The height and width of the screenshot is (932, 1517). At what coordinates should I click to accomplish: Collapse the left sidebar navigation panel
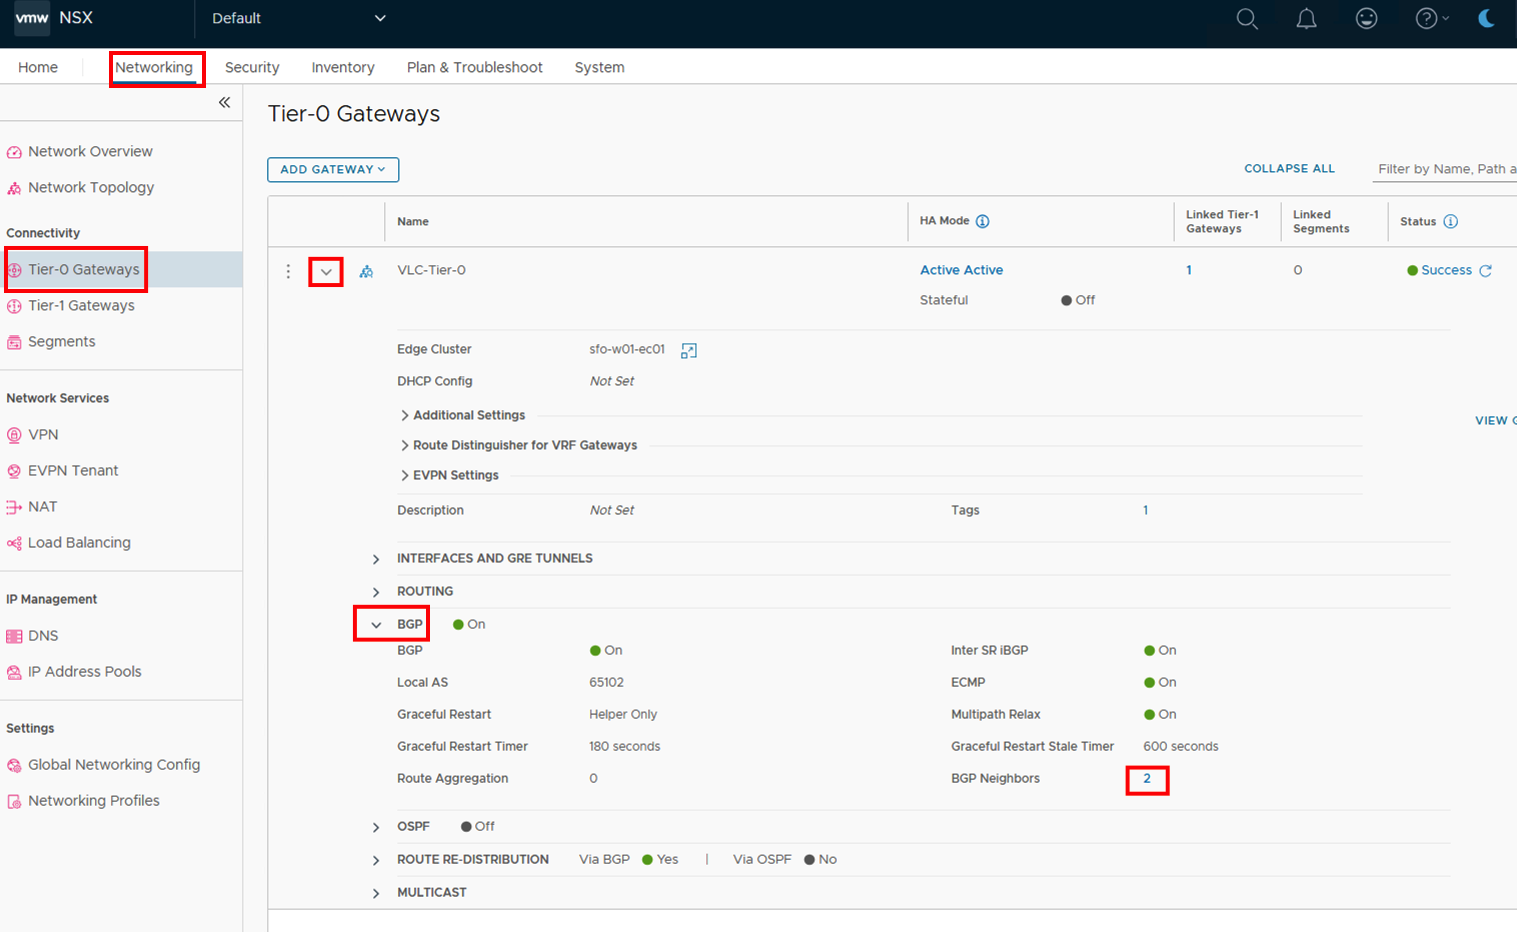(x=224, y=102)
